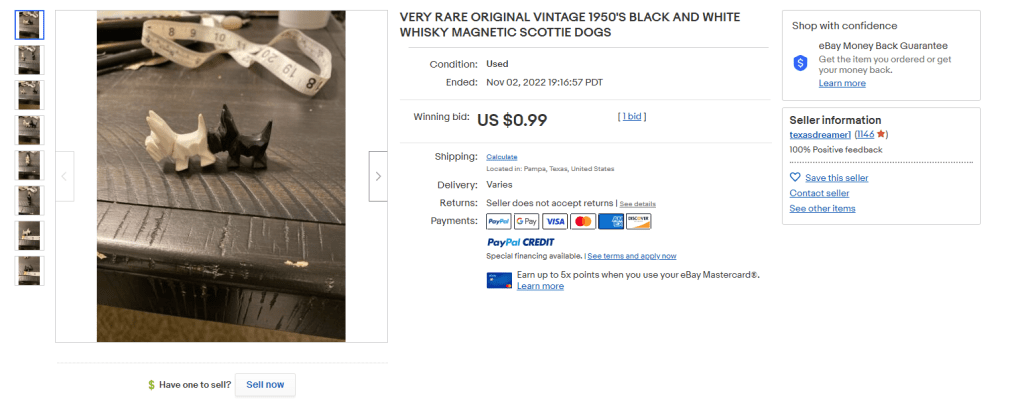This screenshot has width=1024, height=411.
Task: Click the eBay Mastercard card image
Action: (x=499, y=280)
